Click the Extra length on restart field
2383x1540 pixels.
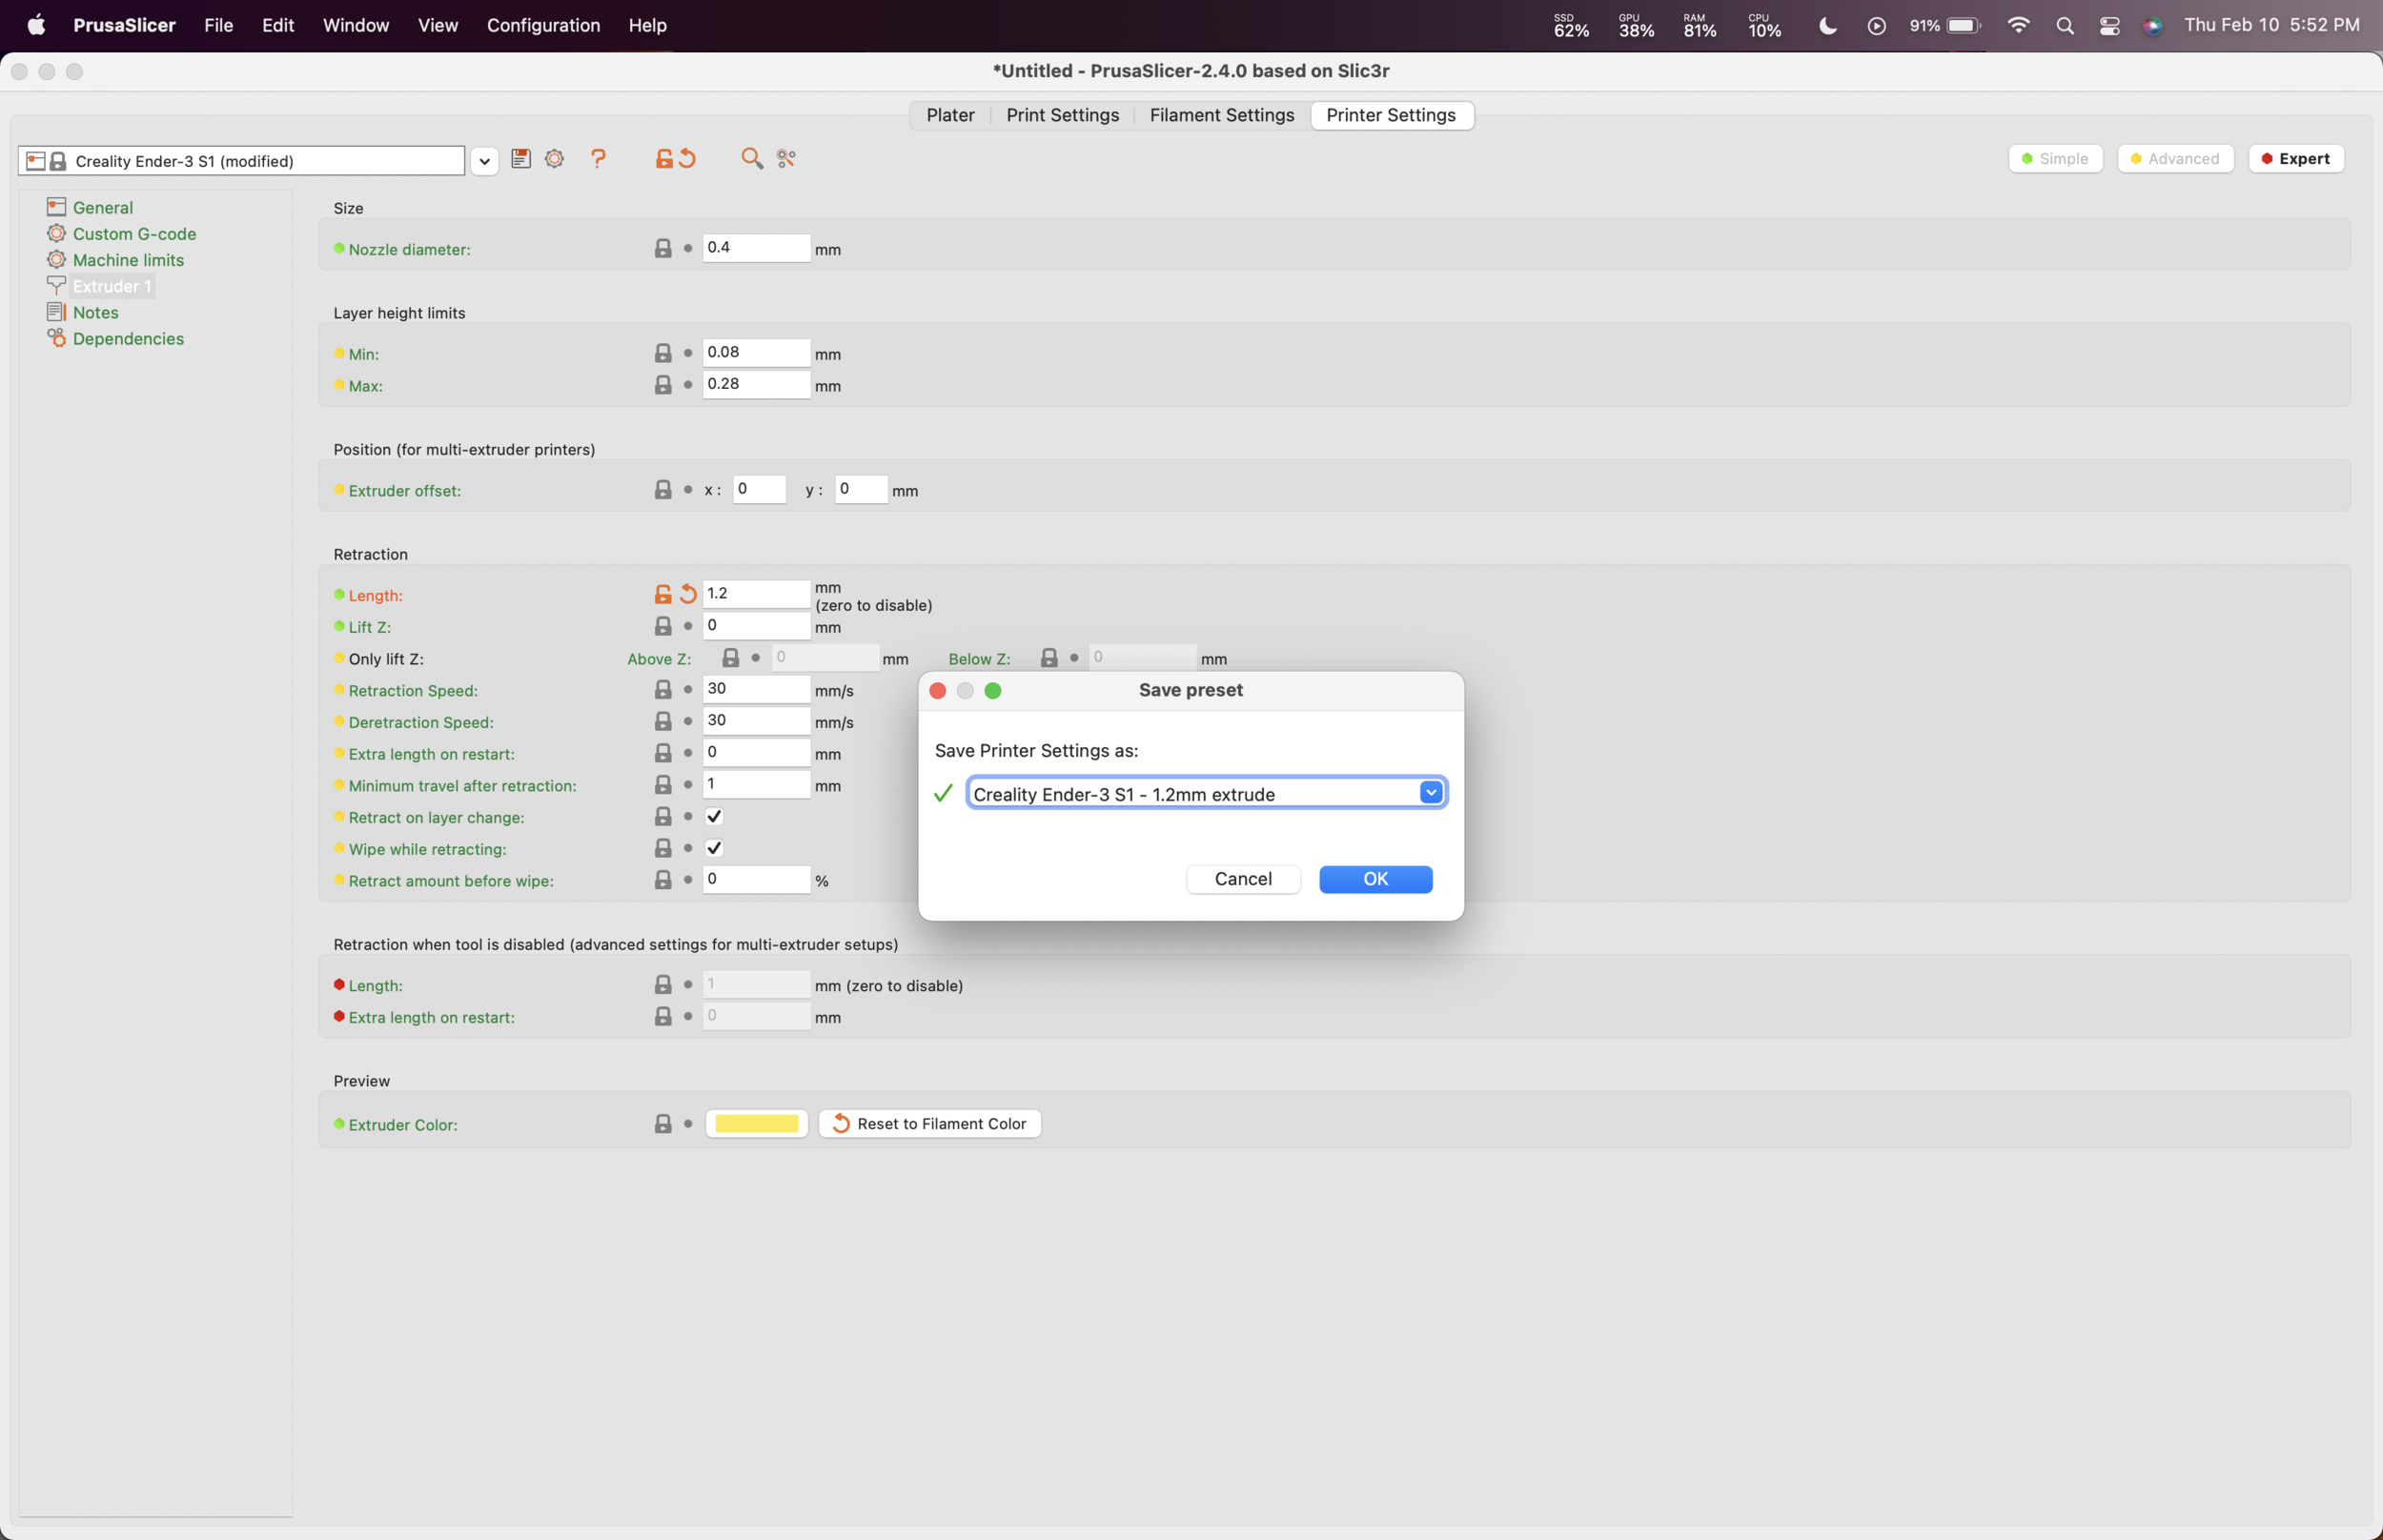756,752
